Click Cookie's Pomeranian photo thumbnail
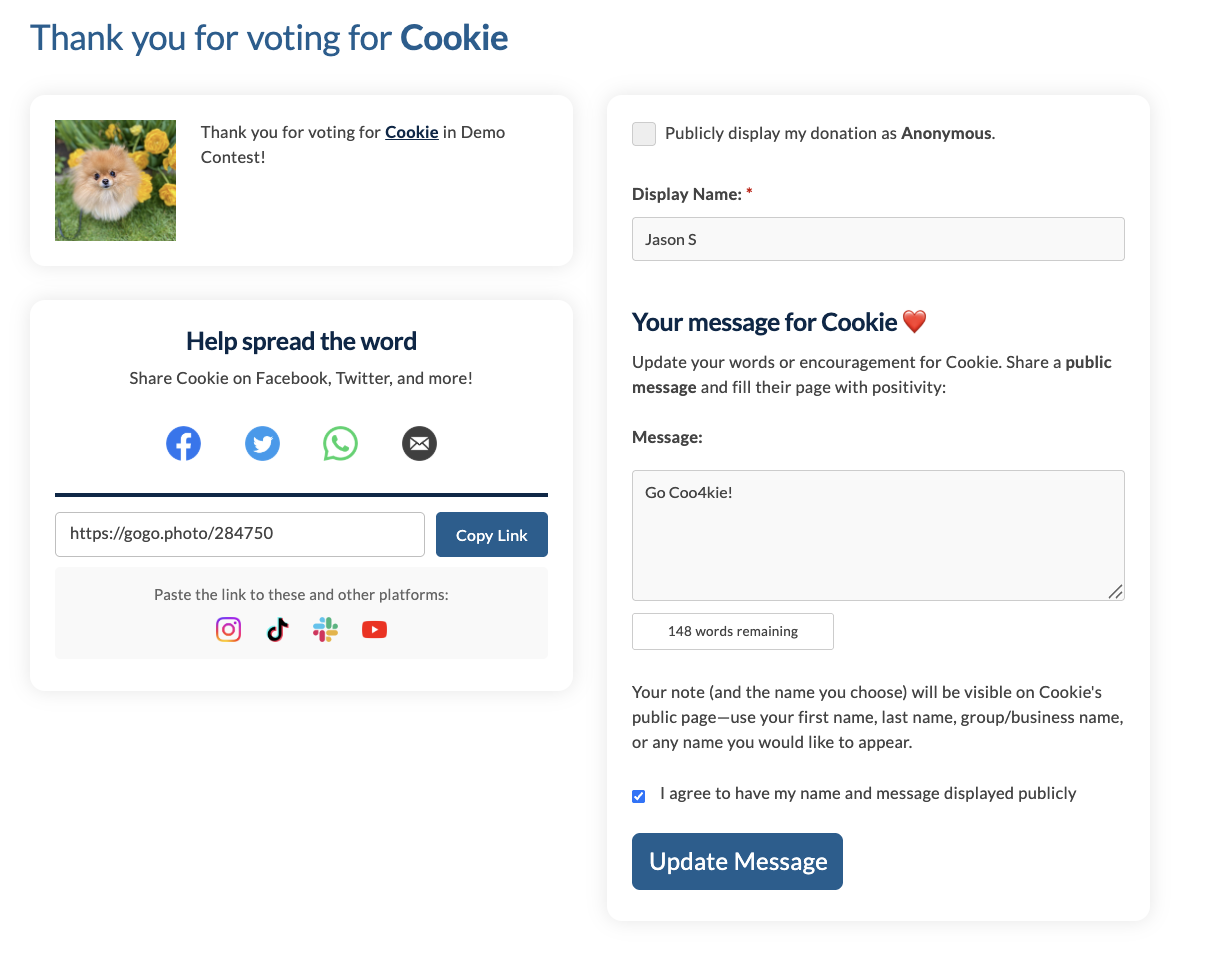The image size is (1222, 960). pyautogui.click(x=115, y=180)
